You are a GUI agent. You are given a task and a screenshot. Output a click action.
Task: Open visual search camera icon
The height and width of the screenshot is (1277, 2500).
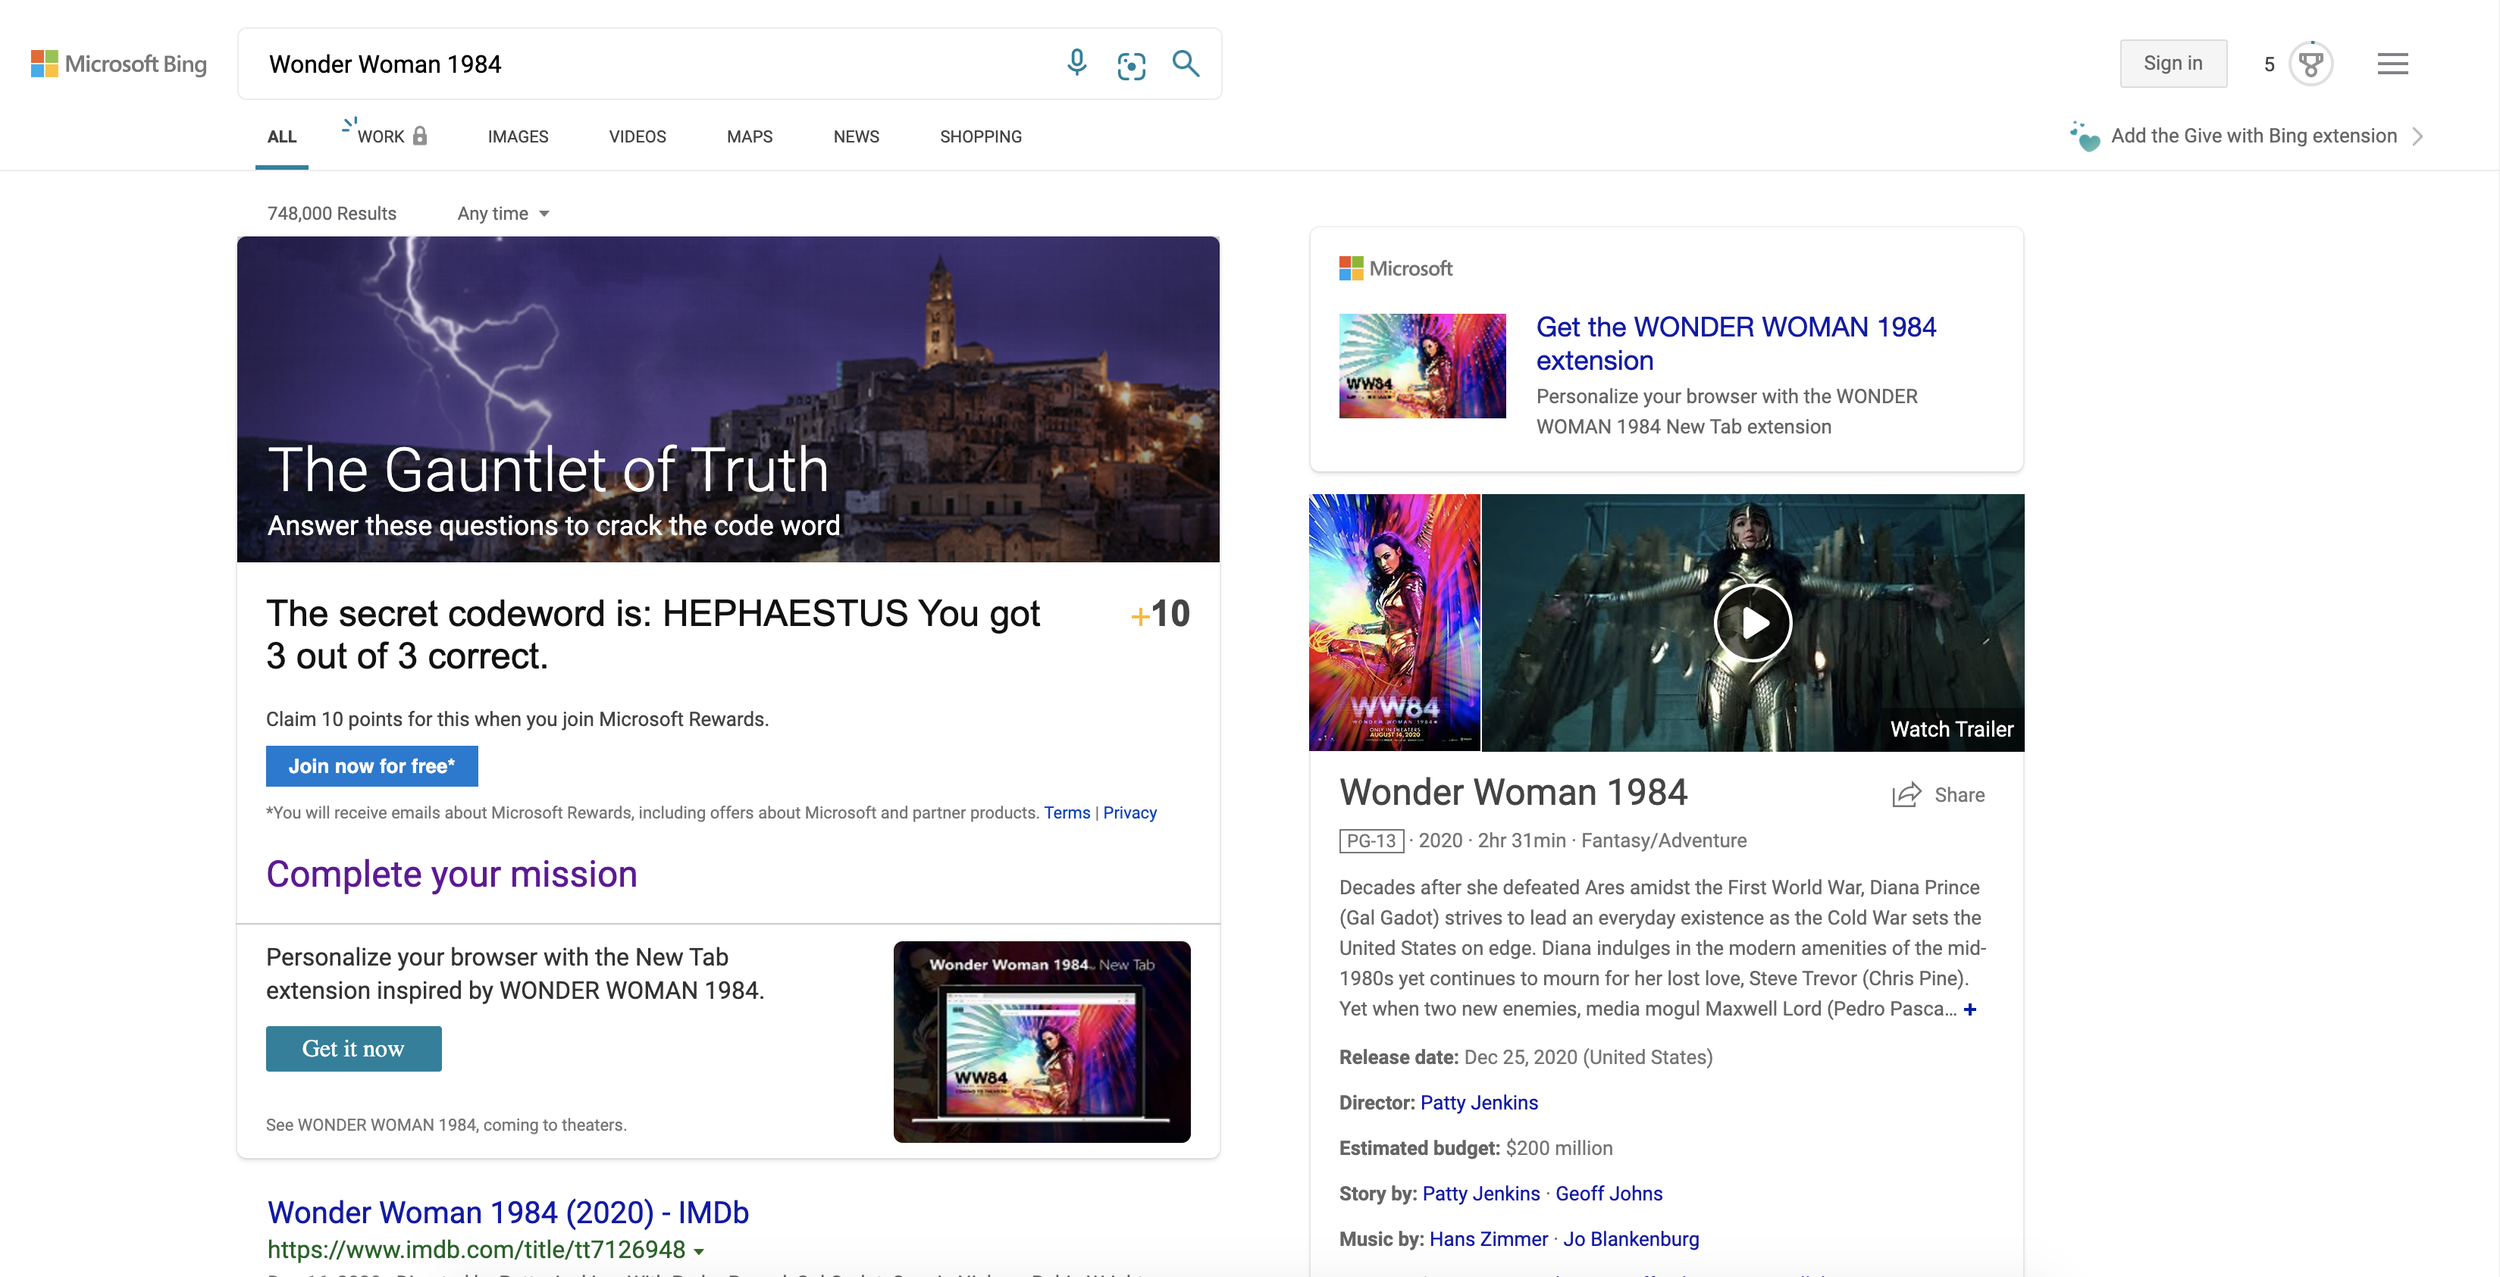1131,65
